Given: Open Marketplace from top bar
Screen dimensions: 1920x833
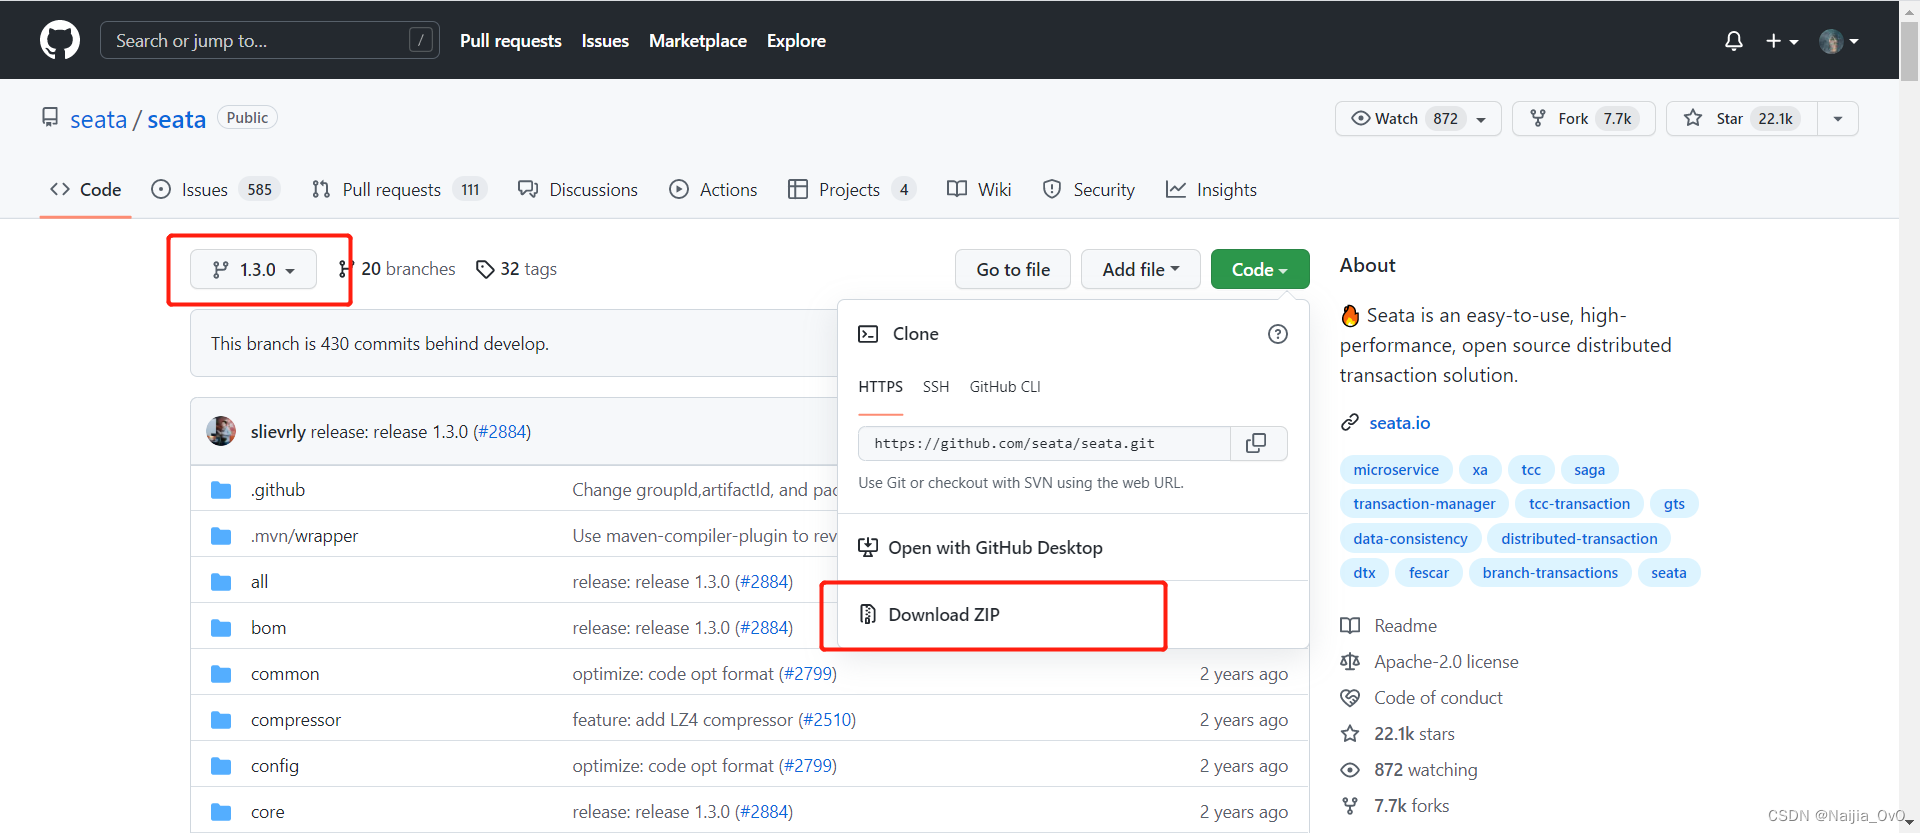Looking at the screenshot, I should coord(698,41).
